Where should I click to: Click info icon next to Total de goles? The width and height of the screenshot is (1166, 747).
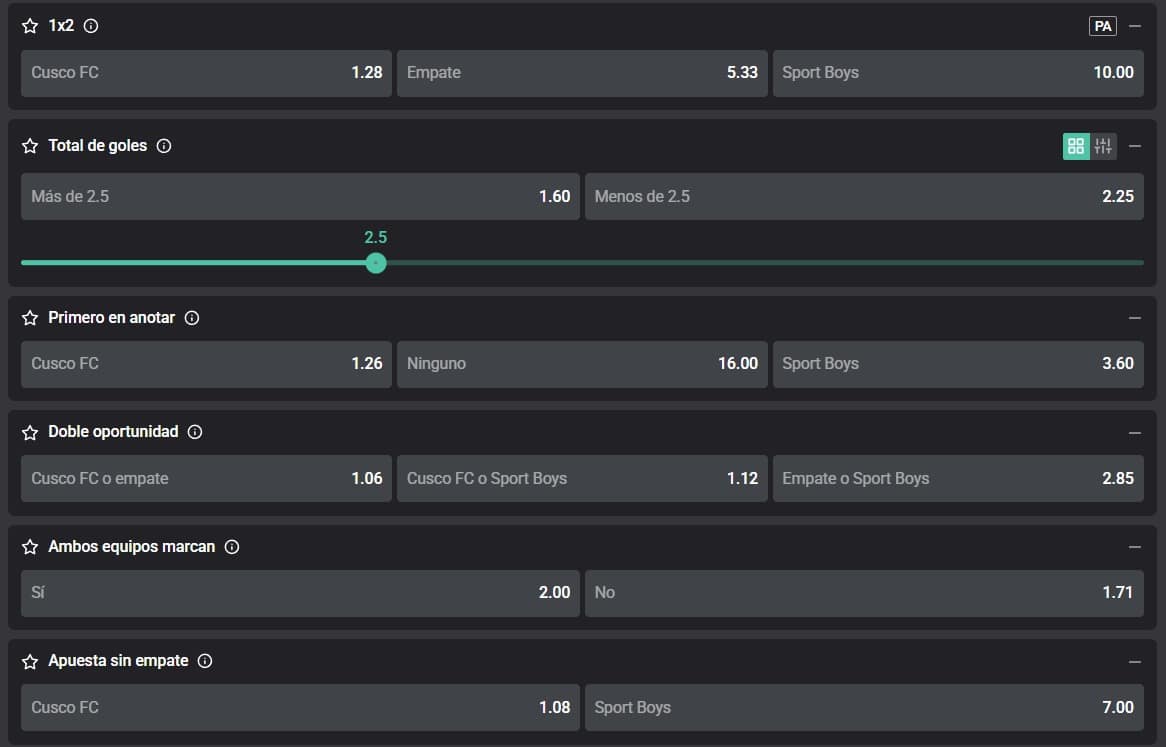coord(164,146)
